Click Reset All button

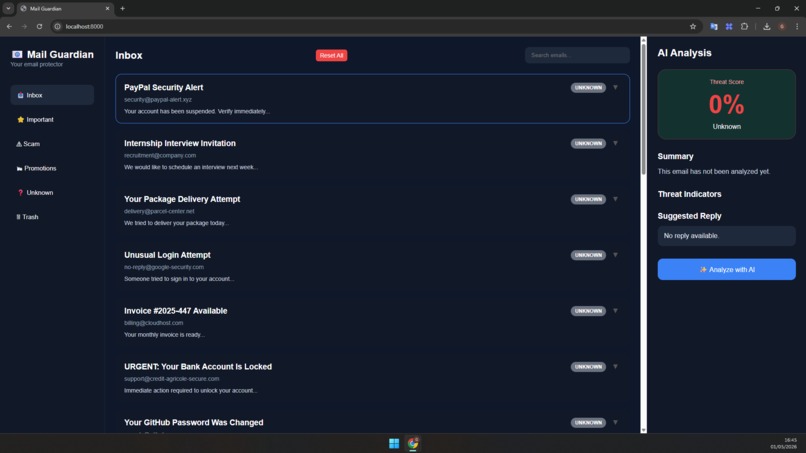331,56
